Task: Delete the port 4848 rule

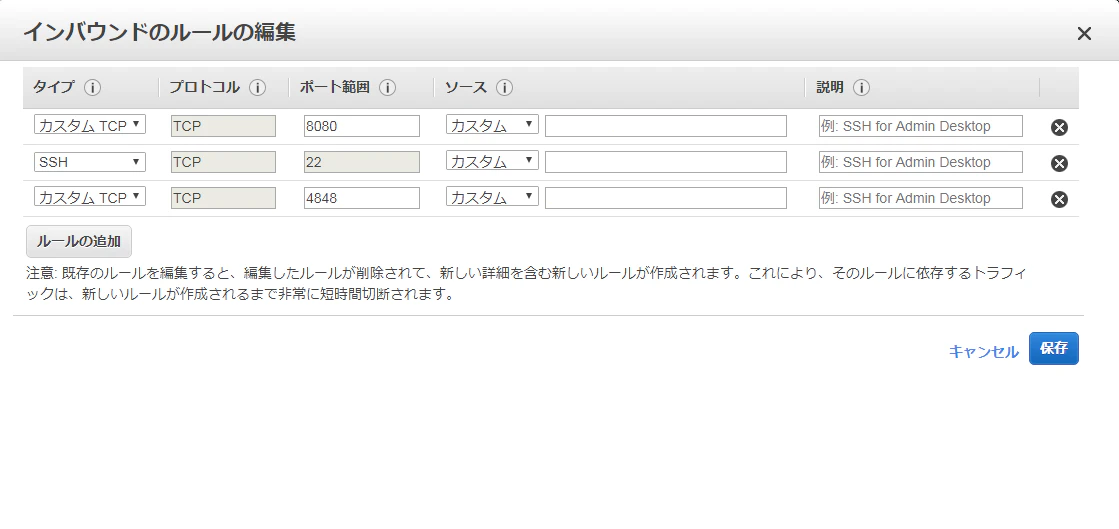Action: point(1059,199)
